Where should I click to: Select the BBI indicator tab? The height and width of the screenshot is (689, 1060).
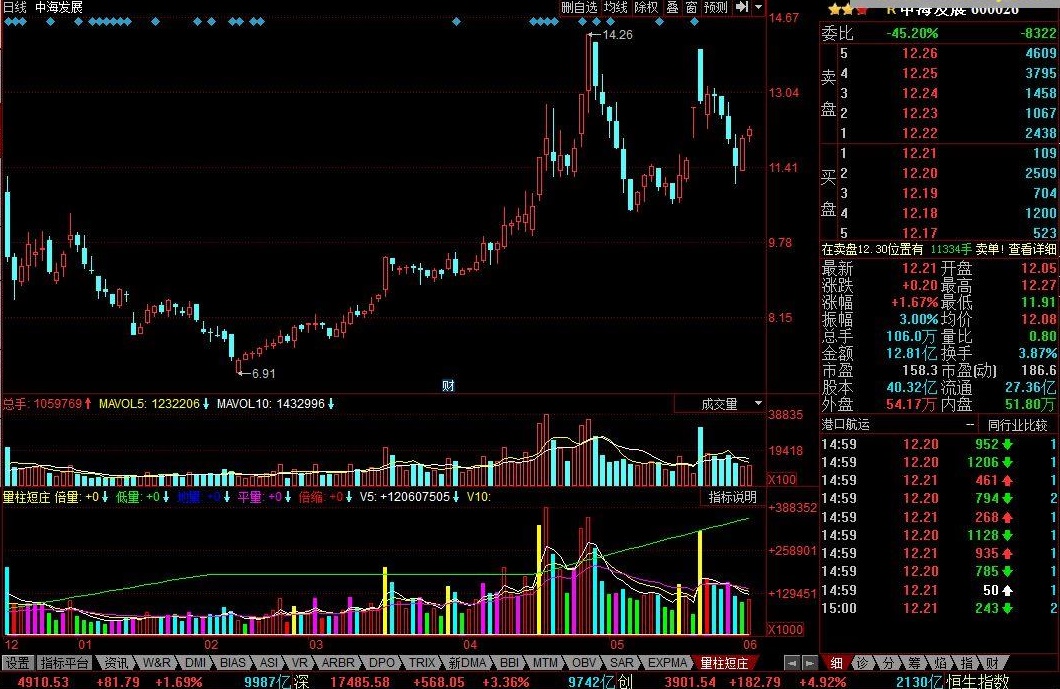pos(509,663)
